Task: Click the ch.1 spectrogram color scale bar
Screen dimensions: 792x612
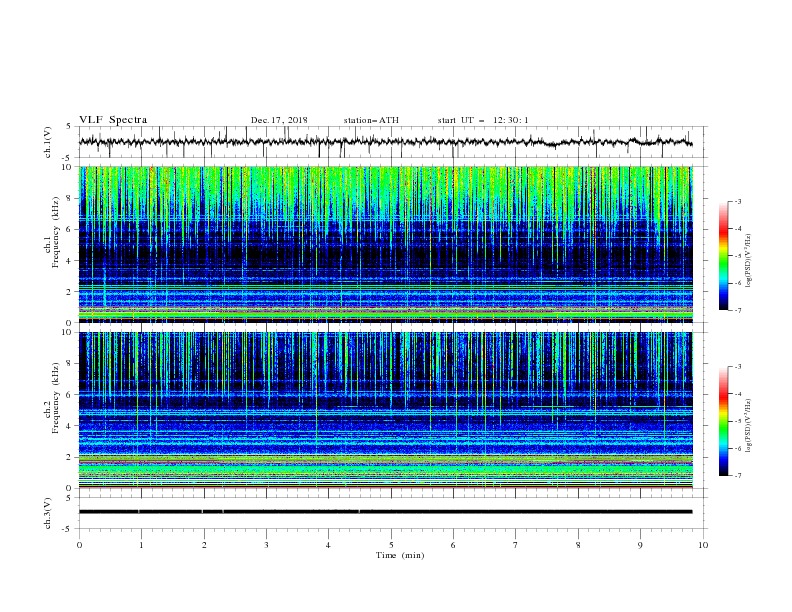Action: pyautogui.click(x=723, y=256)
